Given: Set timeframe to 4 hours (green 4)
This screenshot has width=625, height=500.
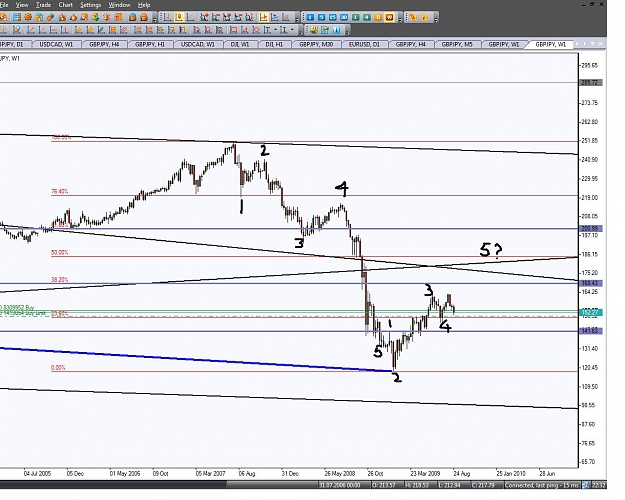Looking at the screenshot, I should coord(367,17).
